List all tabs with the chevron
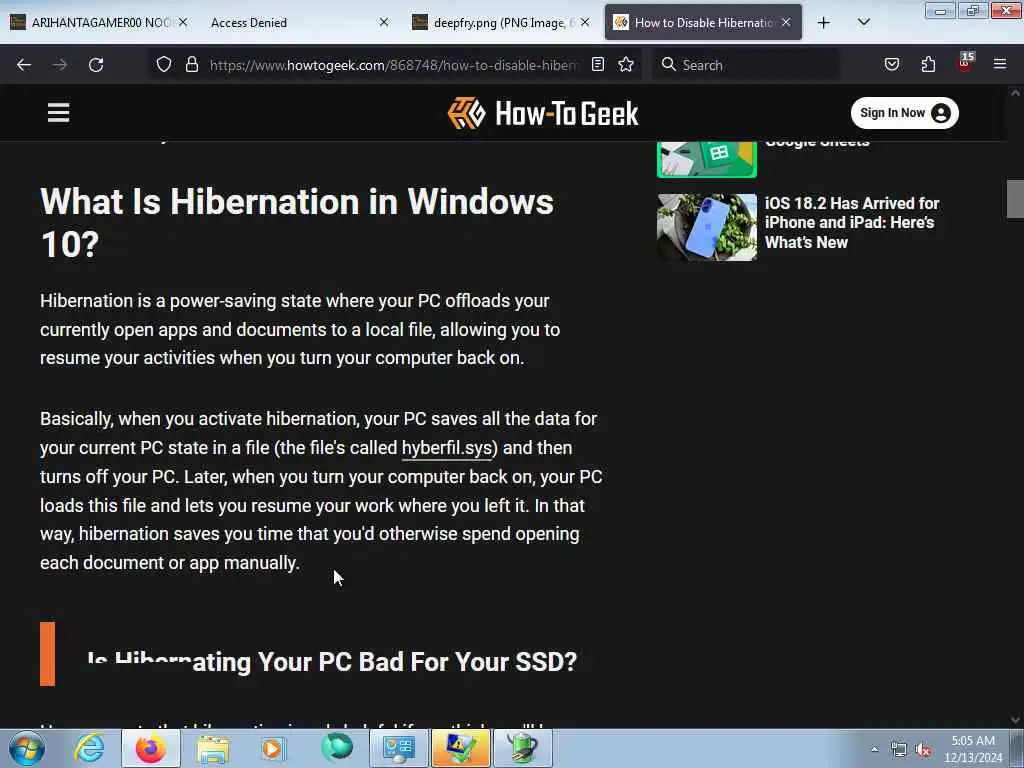Viewport: 1024px width, 768px height. point(863,22)
